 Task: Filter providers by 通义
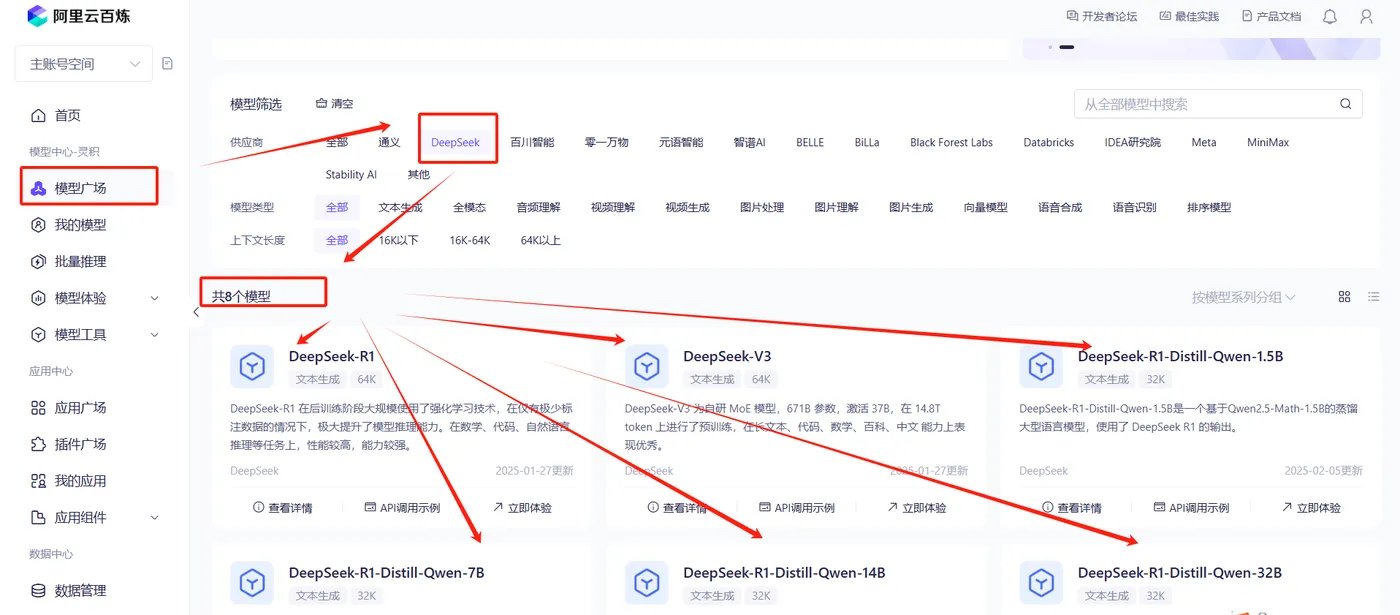click(389, 143)
